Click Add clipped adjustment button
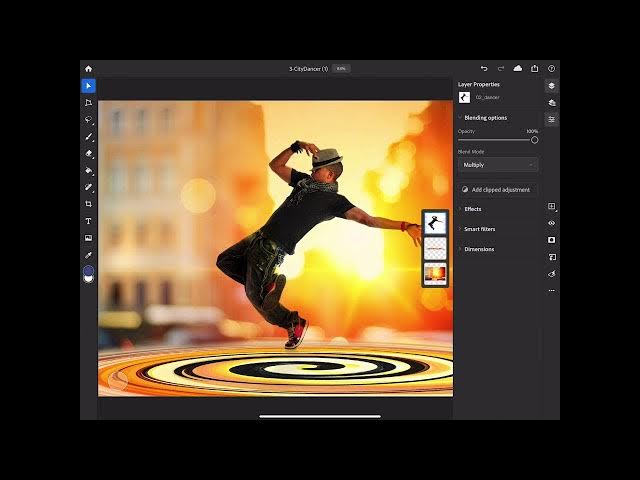 coord(498,189)
